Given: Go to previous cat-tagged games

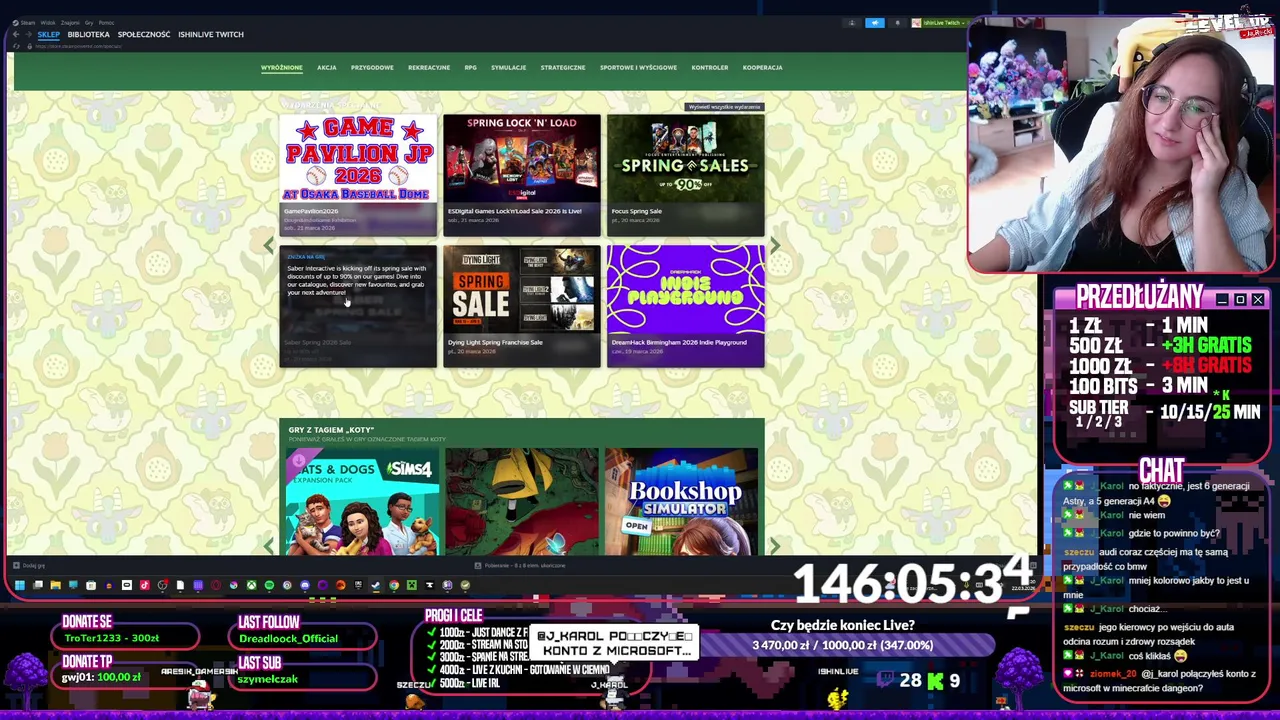Looking at the screenshot, I should tap(268, 546).
